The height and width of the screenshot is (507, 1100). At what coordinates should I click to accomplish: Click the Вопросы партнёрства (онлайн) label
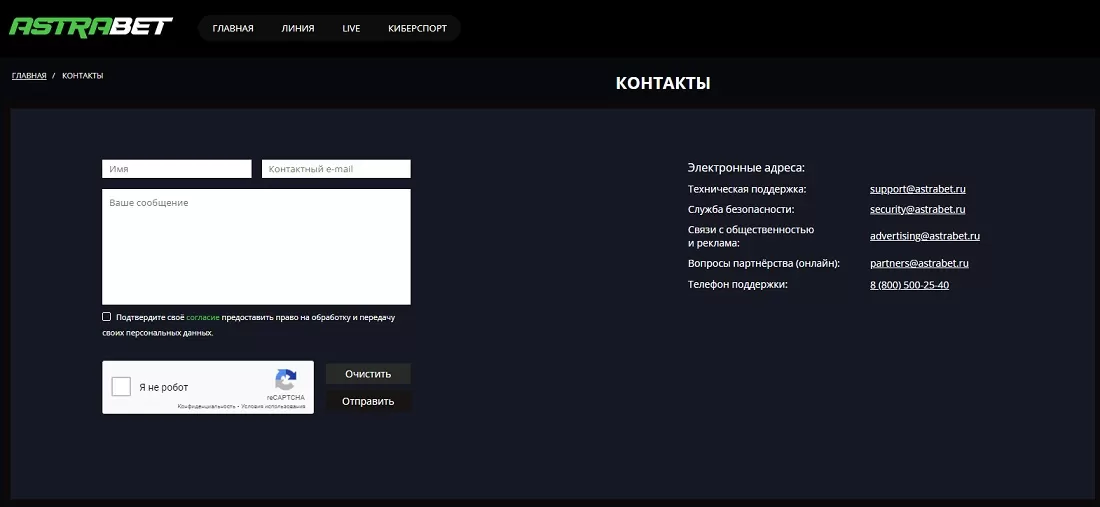764,264
